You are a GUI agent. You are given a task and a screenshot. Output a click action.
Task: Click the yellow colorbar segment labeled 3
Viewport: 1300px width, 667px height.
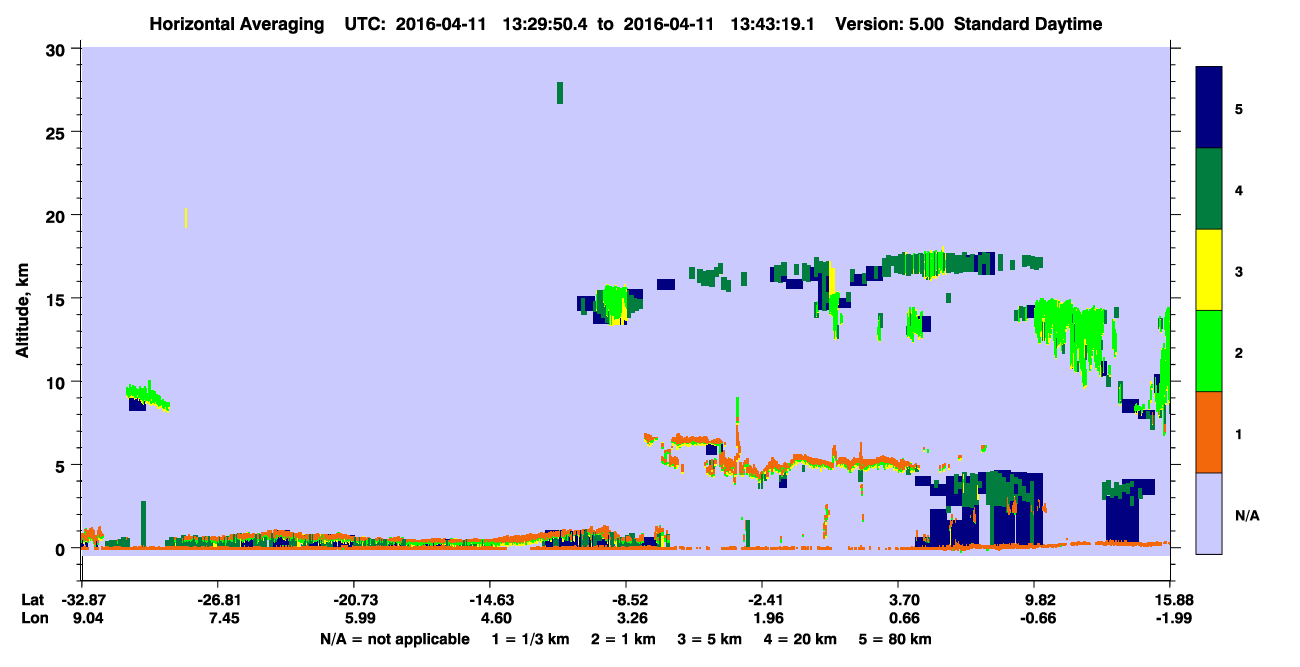click(x=1209, y=270)
